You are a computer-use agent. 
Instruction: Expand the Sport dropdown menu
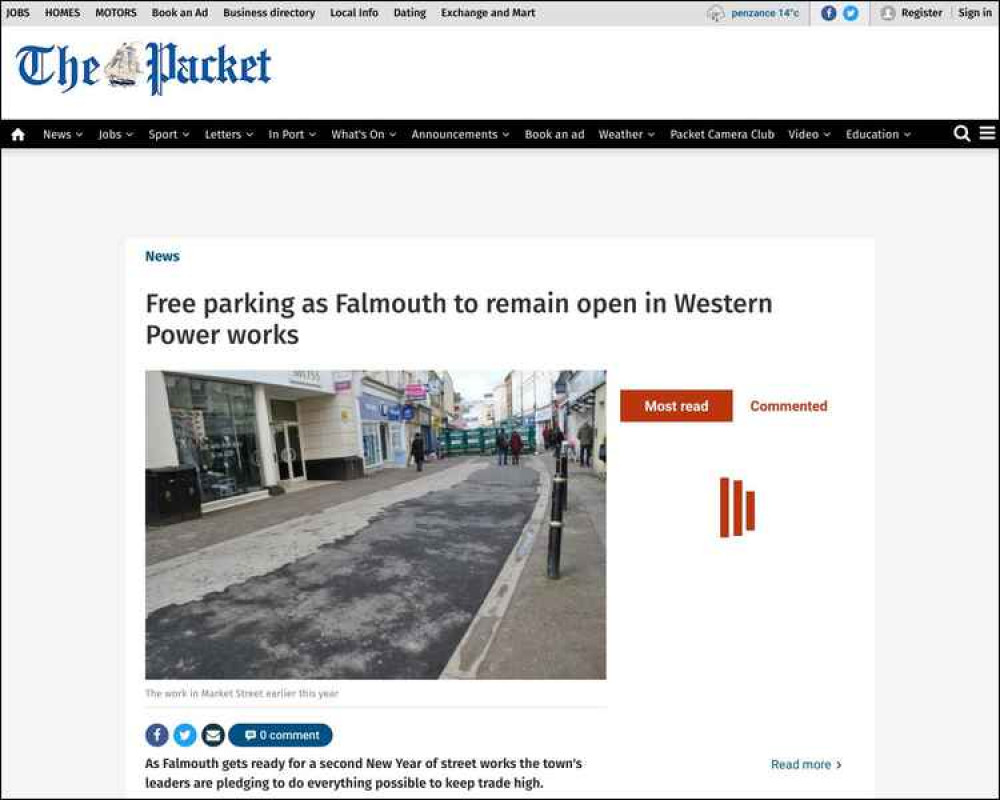[x=168, y=135]
